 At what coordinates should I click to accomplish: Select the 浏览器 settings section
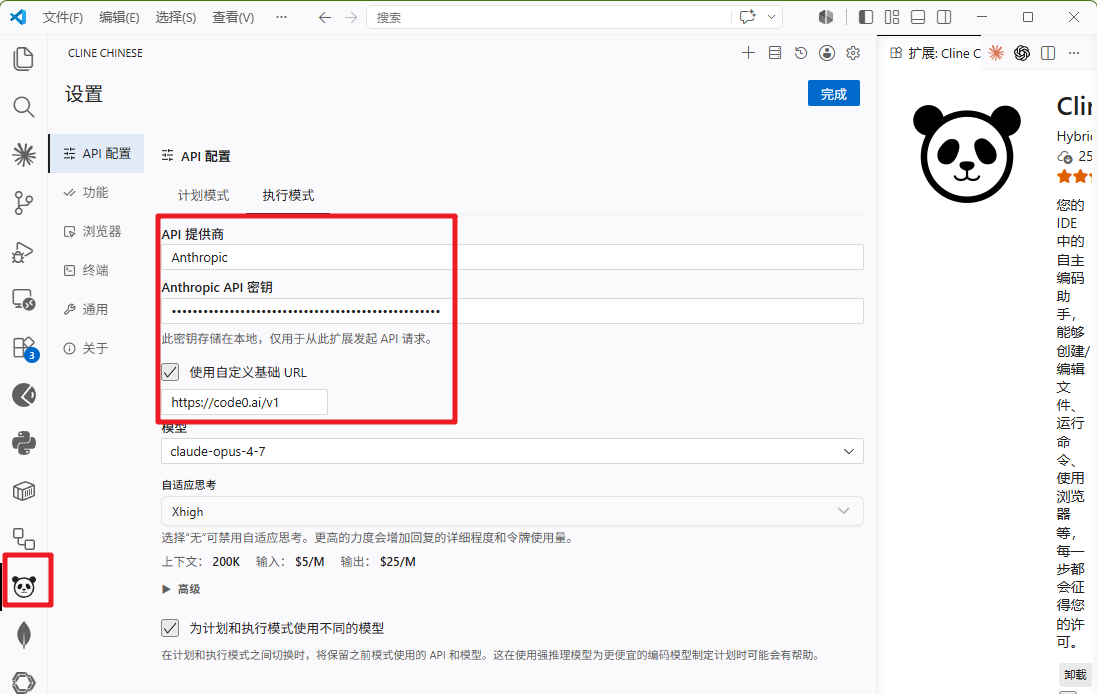tap(97, 232)
